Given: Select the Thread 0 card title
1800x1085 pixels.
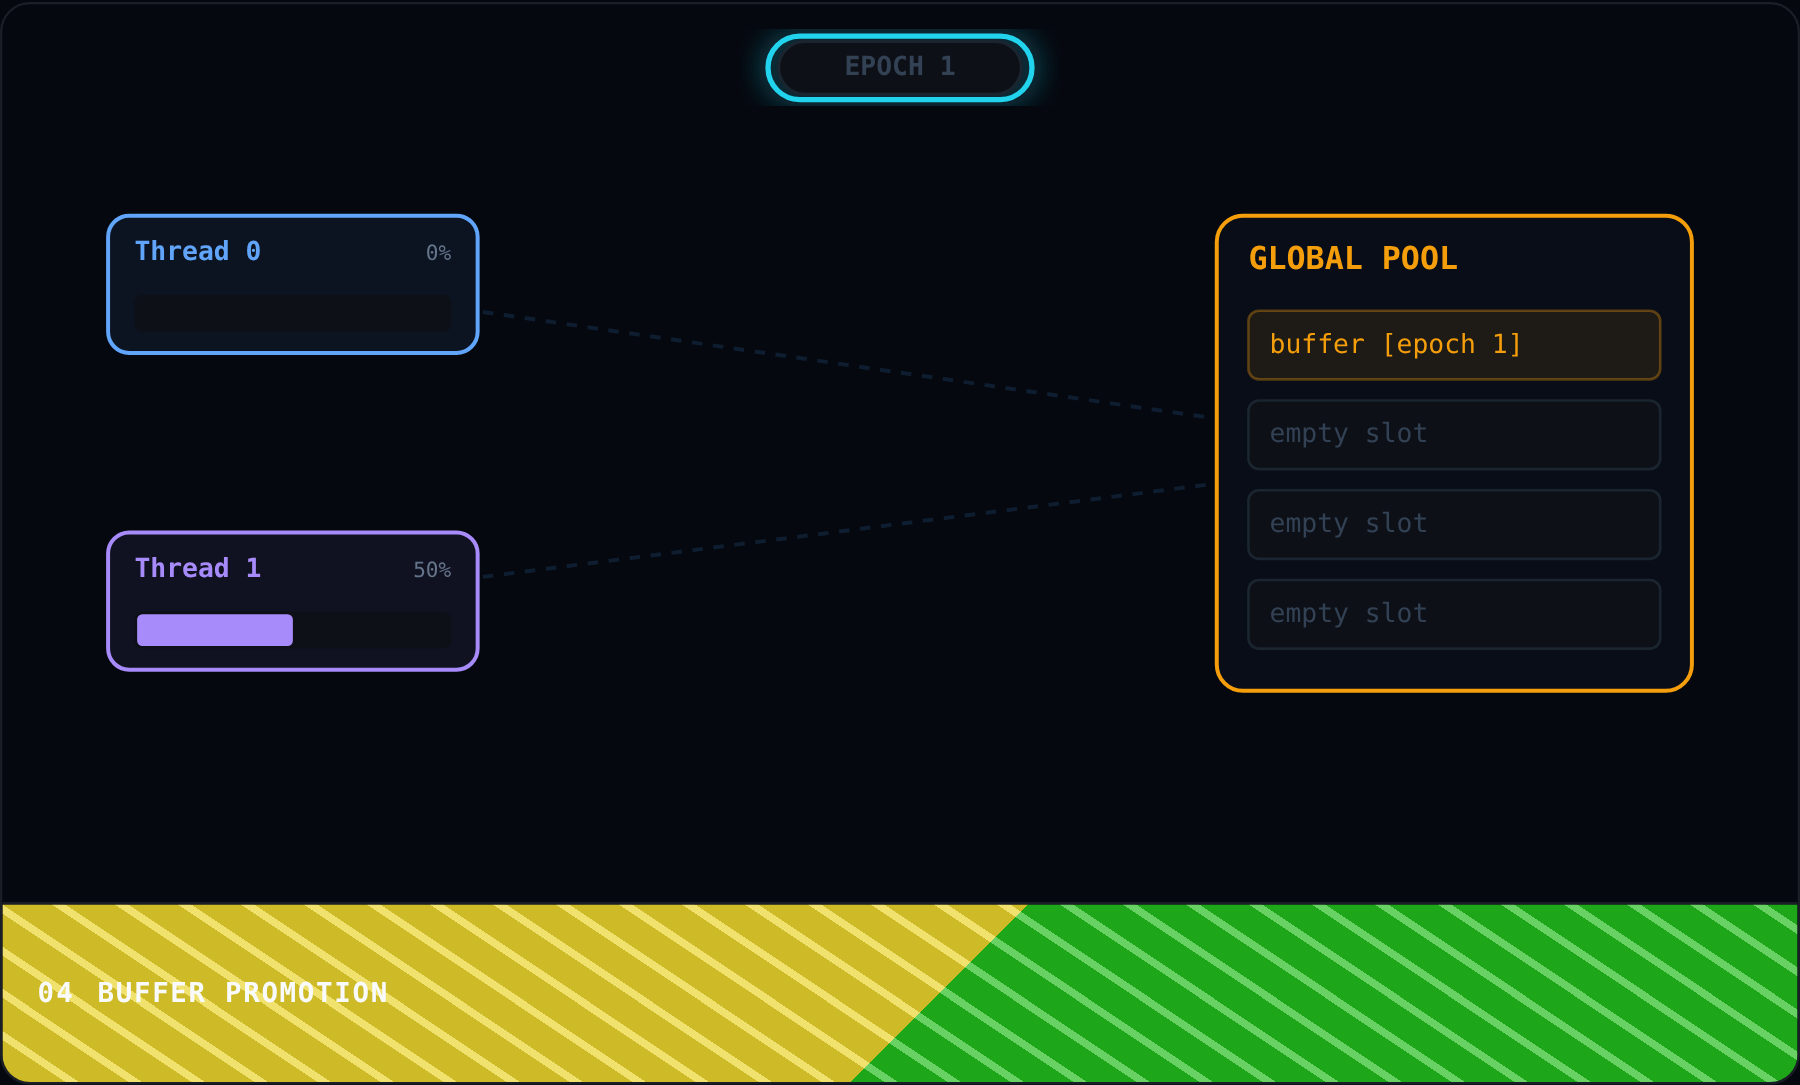Looking at the screenshot, I should (x=198, y=251).
